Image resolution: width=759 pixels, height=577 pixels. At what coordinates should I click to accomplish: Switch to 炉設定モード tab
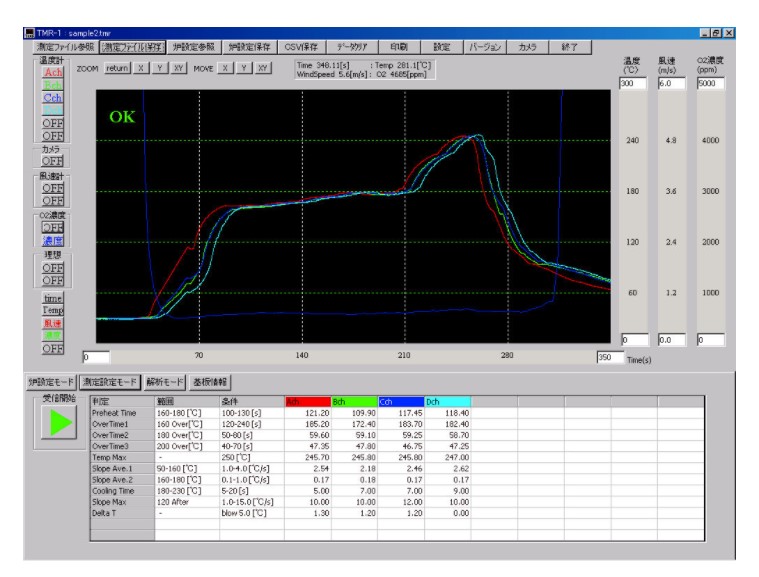pos(51,382)
